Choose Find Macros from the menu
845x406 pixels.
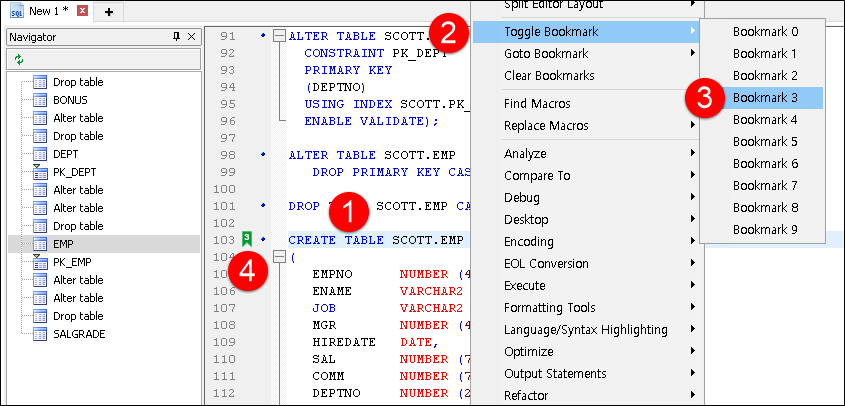(537, 104)
